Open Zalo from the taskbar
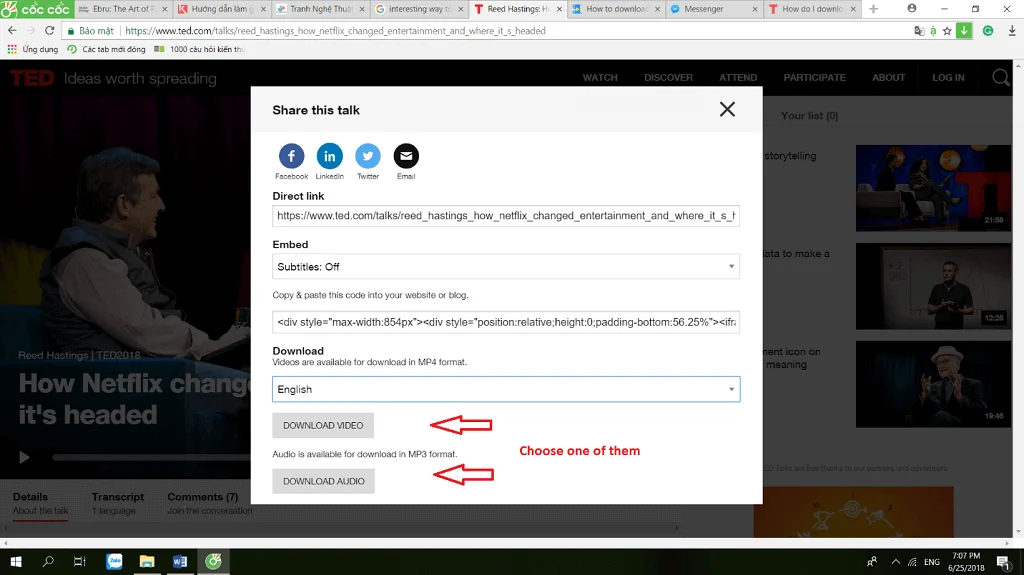 click(114, 561)
